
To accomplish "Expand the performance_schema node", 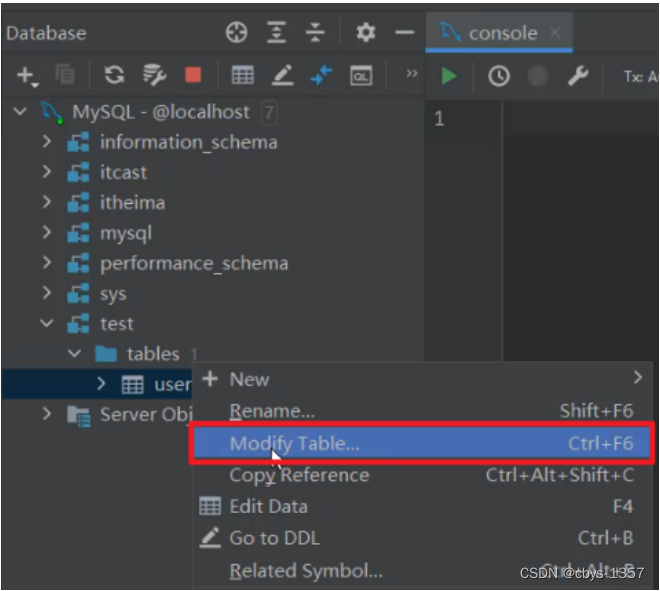I will click(x=47, y=264).
